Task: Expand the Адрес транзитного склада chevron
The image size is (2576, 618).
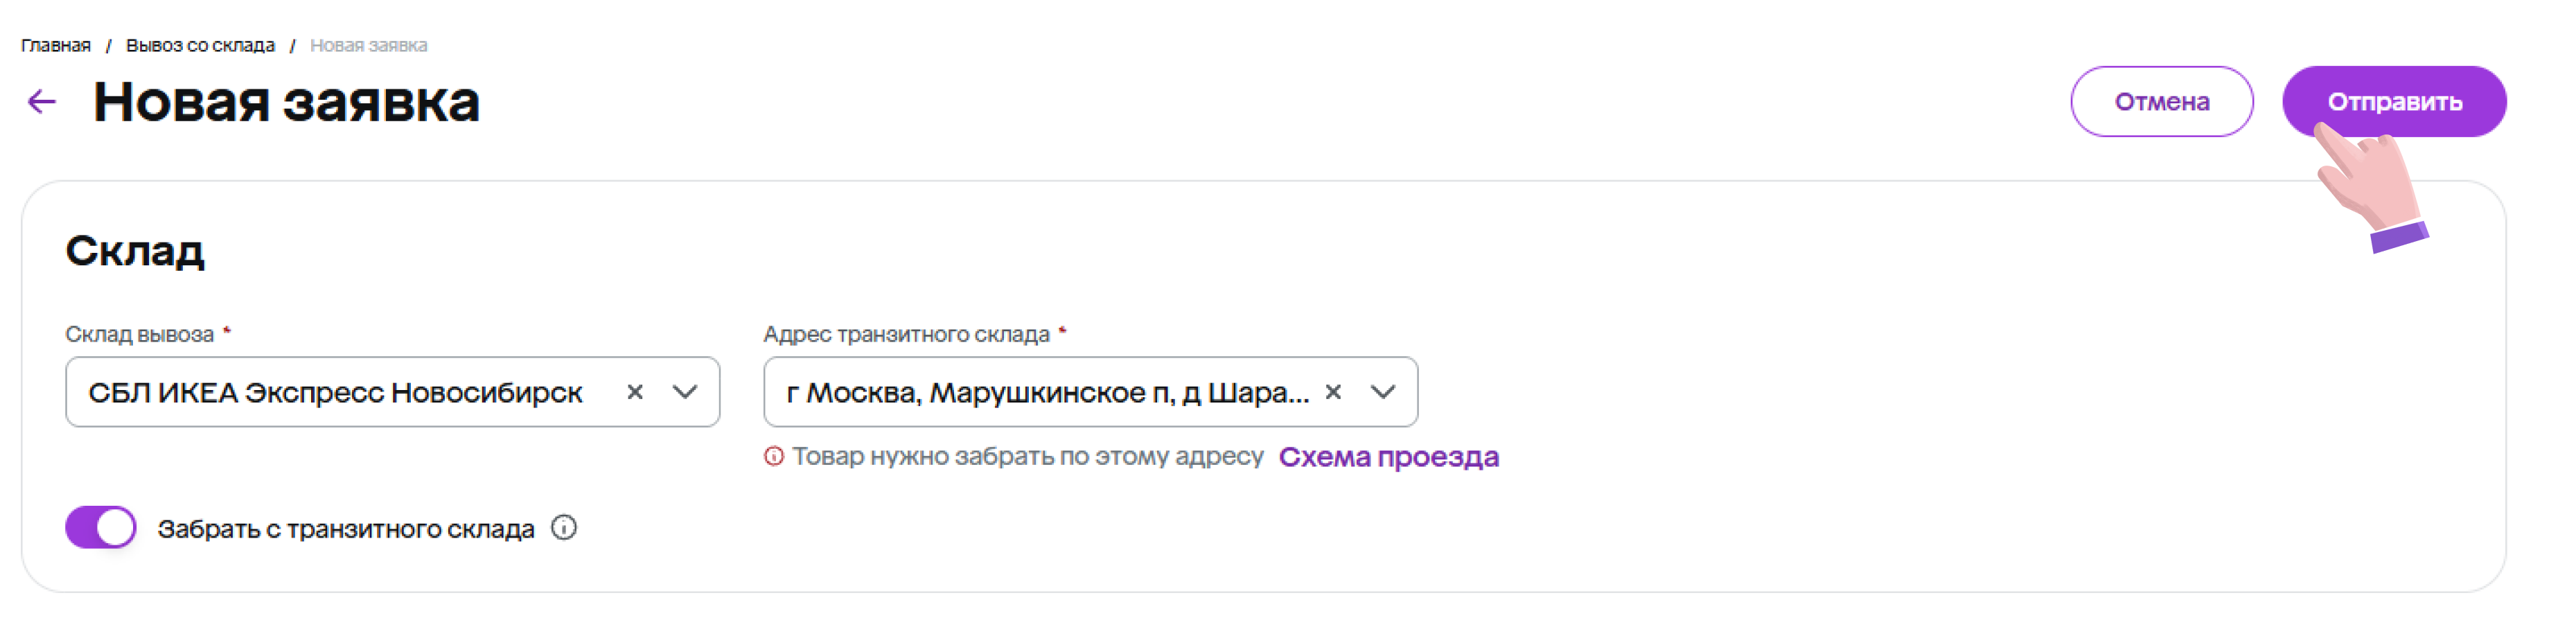Action: click(x=1382, y=392)
